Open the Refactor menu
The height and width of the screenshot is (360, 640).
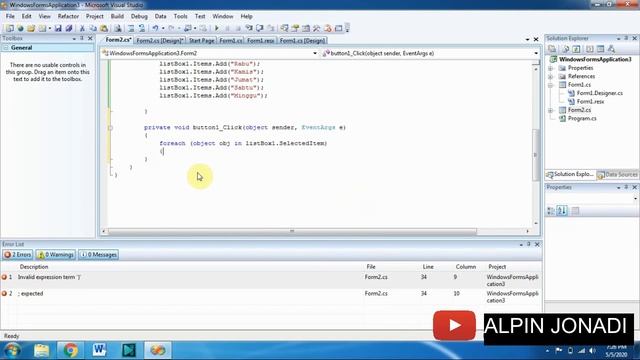[x=68, y=16]
